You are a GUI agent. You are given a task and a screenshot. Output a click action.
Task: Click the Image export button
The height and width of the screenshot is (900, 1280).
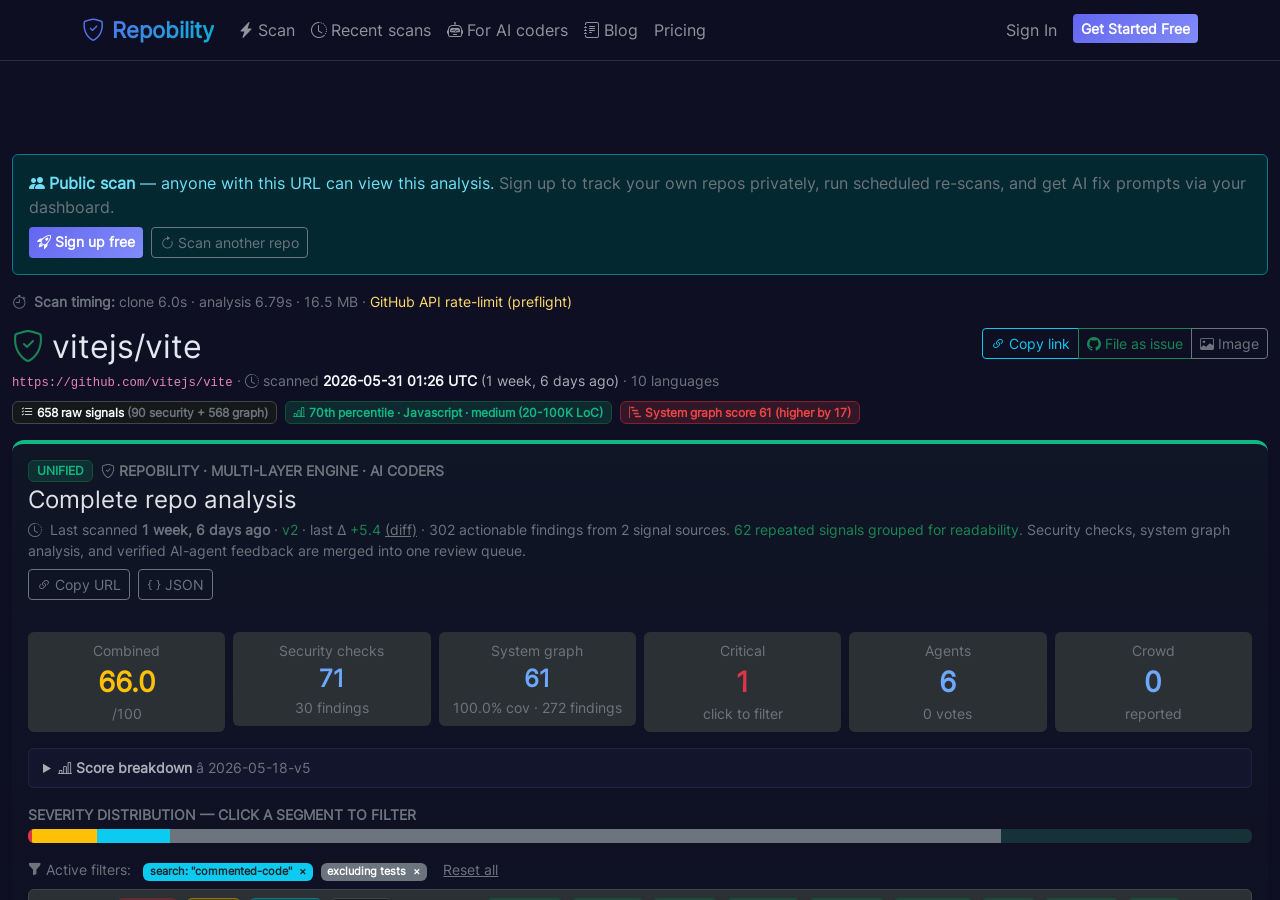[x=1230, y=343]
